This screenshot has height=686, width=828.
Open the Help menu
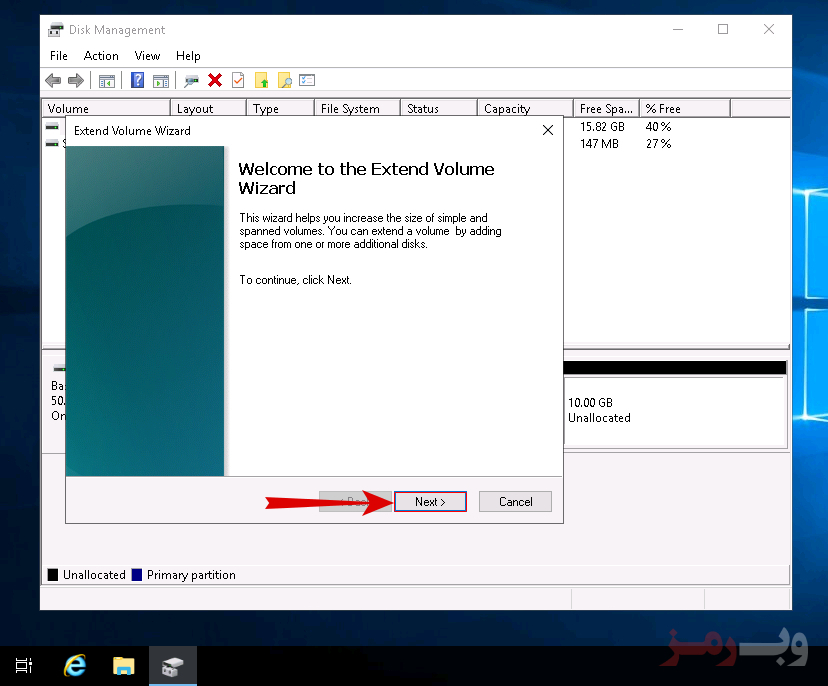[188, 56]
